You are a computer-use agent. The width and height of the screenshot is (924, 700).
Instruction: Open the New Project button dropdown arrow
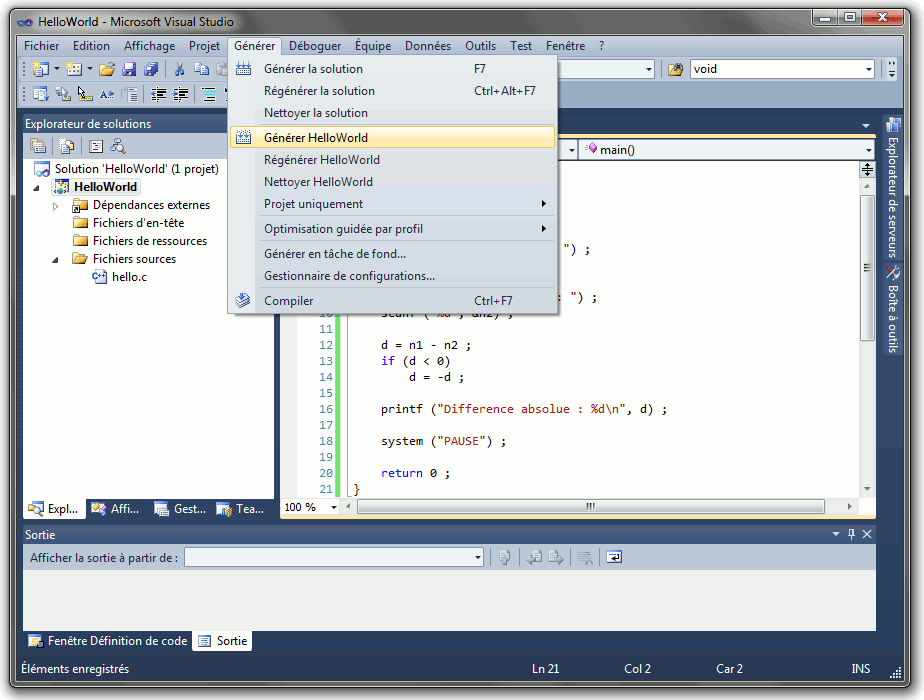tap(57, 70)
